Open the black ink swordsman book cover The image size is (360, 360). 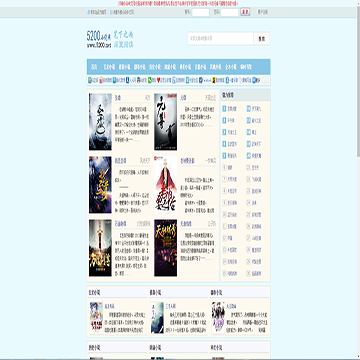click(x=166, y=122)
